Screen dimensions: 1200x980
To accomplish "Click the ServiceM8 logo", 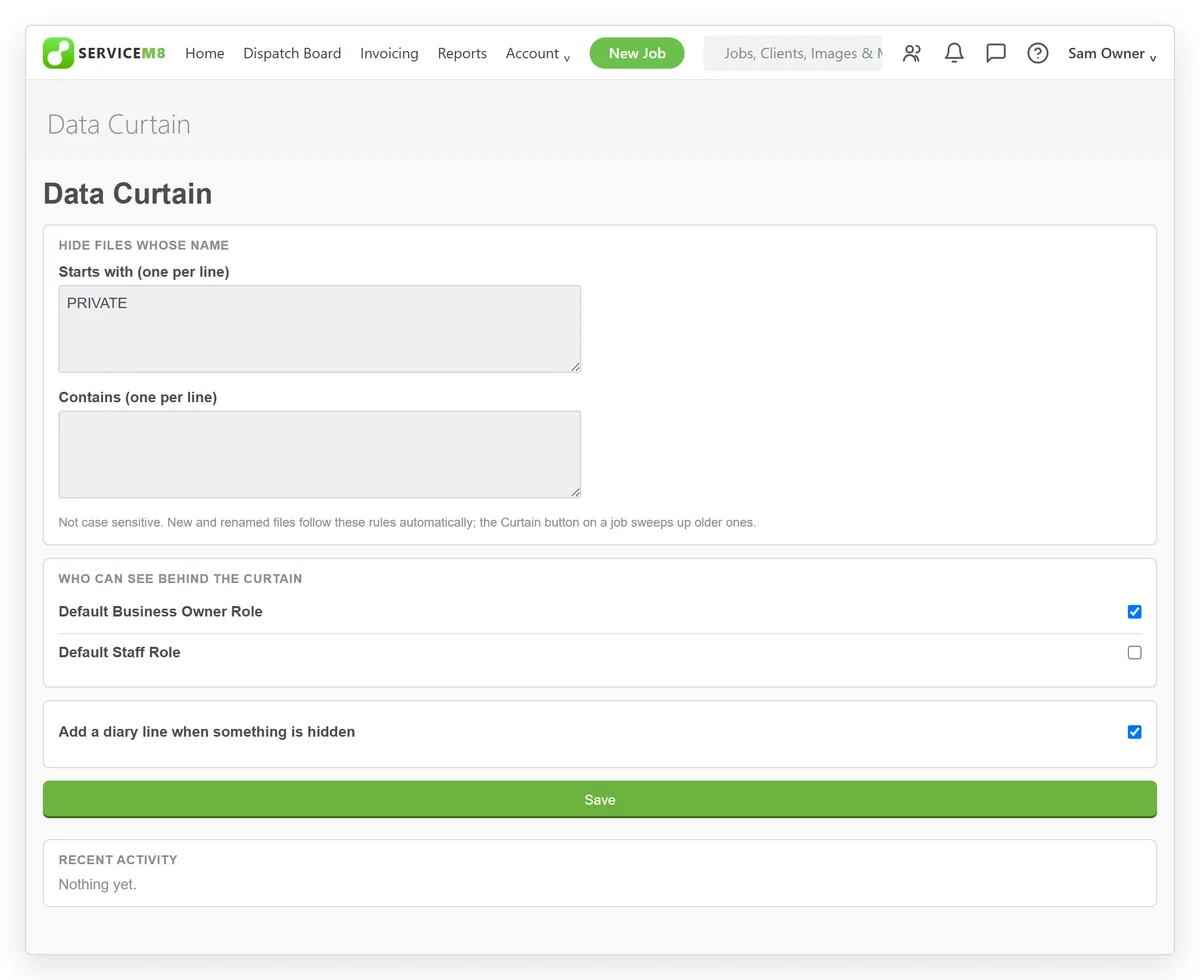I will point(104,53).
